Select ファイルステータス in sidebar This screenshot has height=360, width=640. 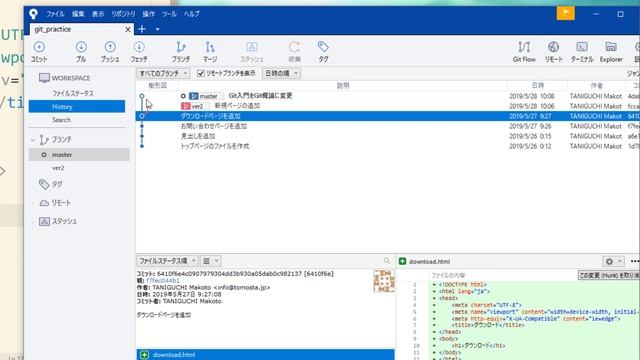[x=73, y=93]
